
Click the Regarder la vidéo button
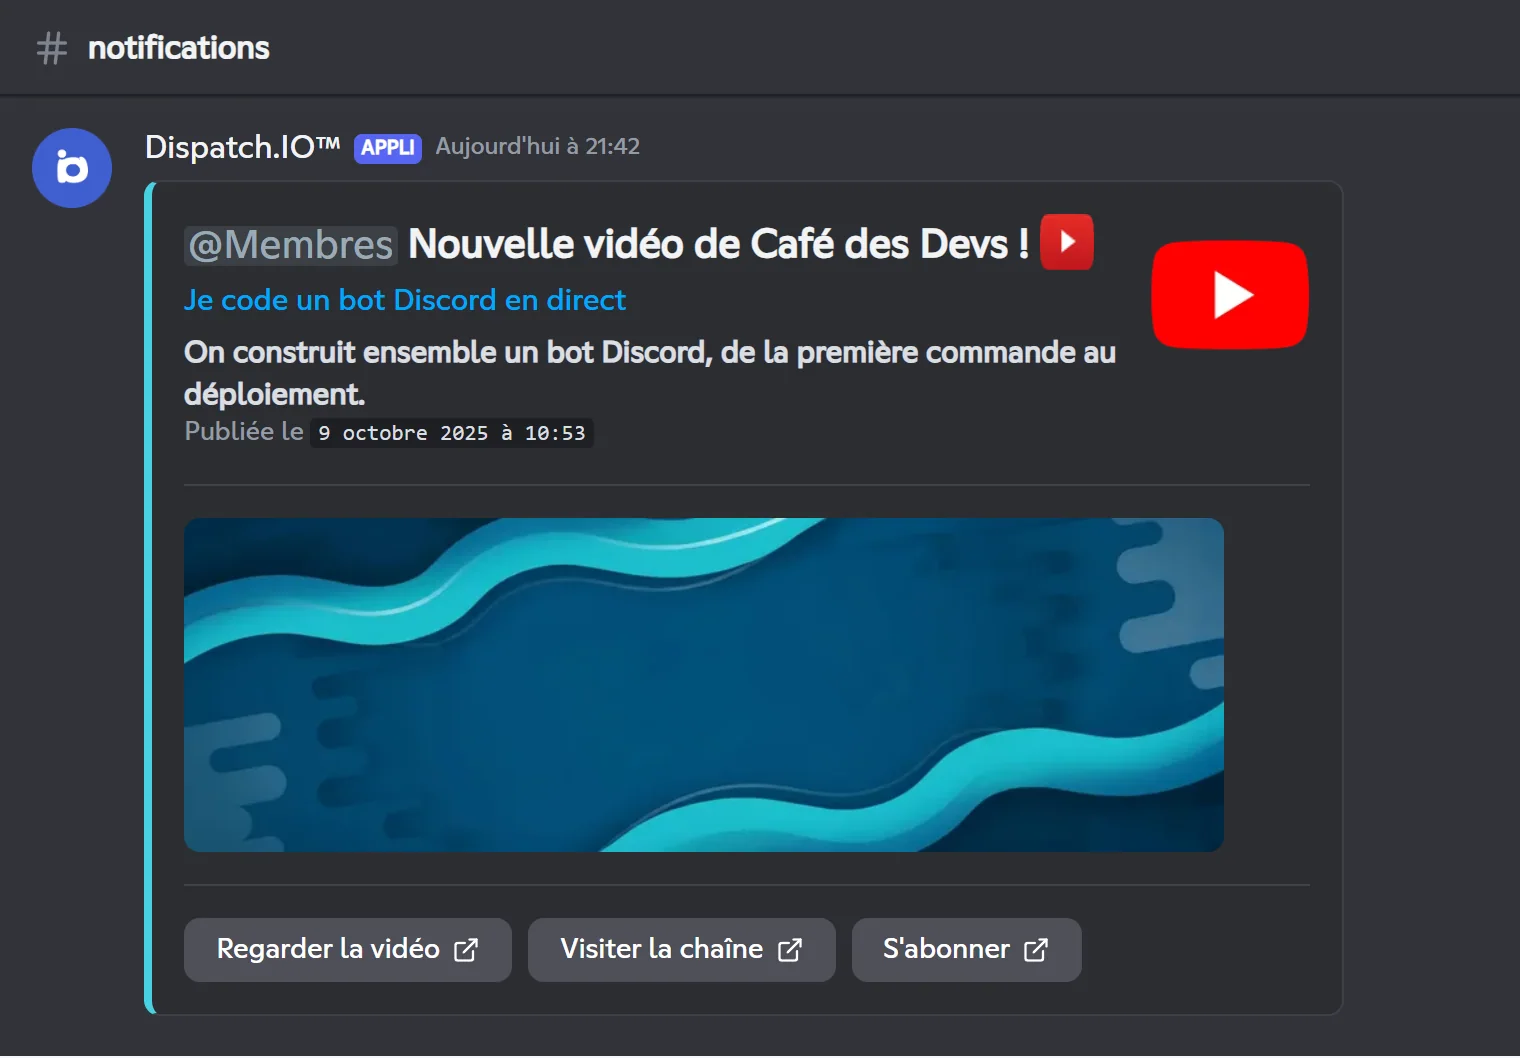tap(348, 950)
